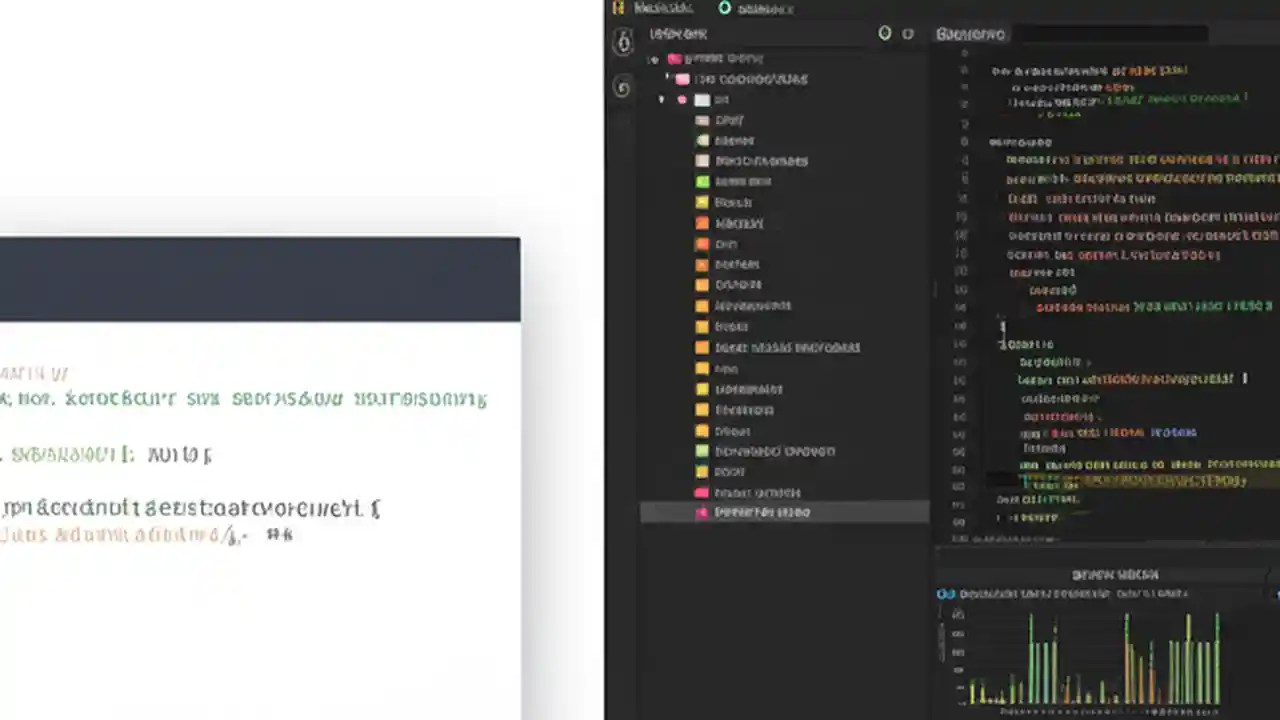Open the collapse-all icon beside the refresh icon

pyautogui.click(x=908, y=33)
